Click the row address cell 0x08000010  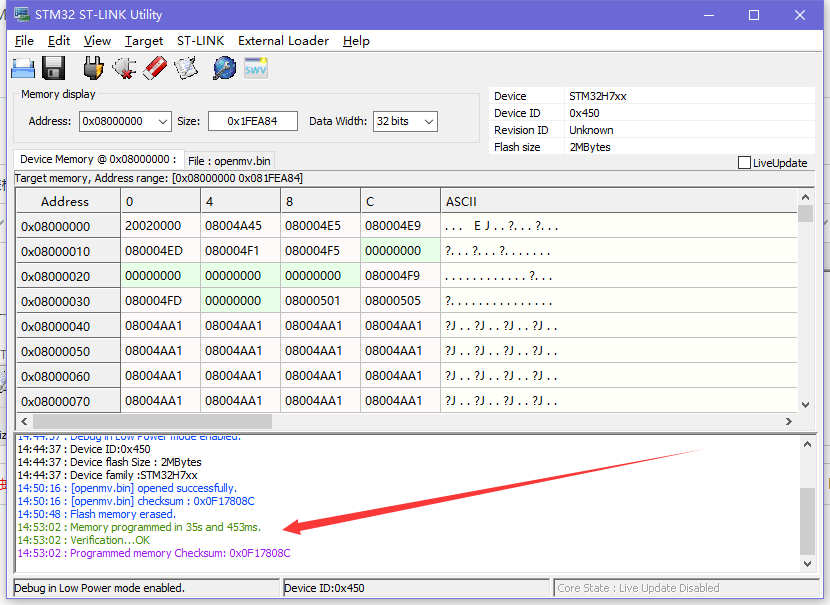click(x=68, y=251)
